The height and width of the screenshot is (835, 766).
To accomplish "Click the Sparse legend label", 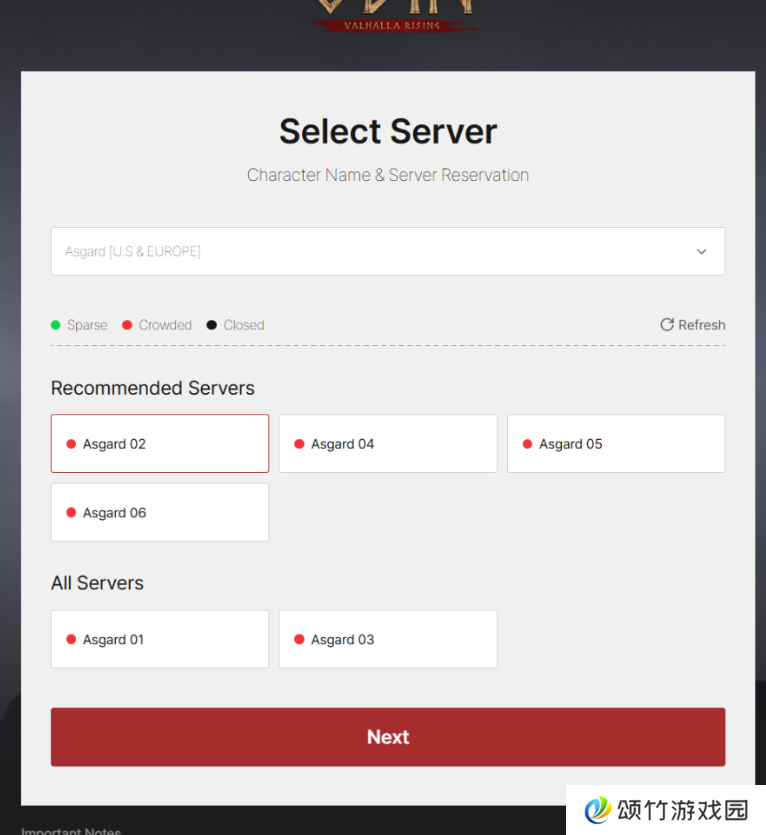I will tap(87, 325).
